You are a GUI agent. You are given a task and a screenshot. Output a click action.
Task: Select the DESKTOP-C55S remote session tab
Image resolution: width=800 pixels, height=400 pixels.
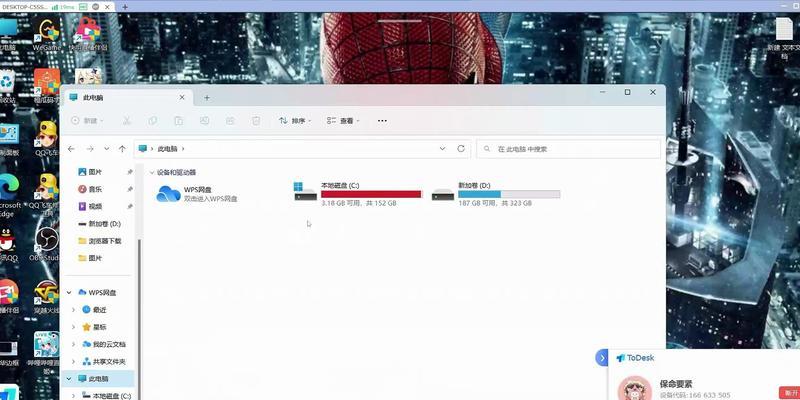pos(58,7)
